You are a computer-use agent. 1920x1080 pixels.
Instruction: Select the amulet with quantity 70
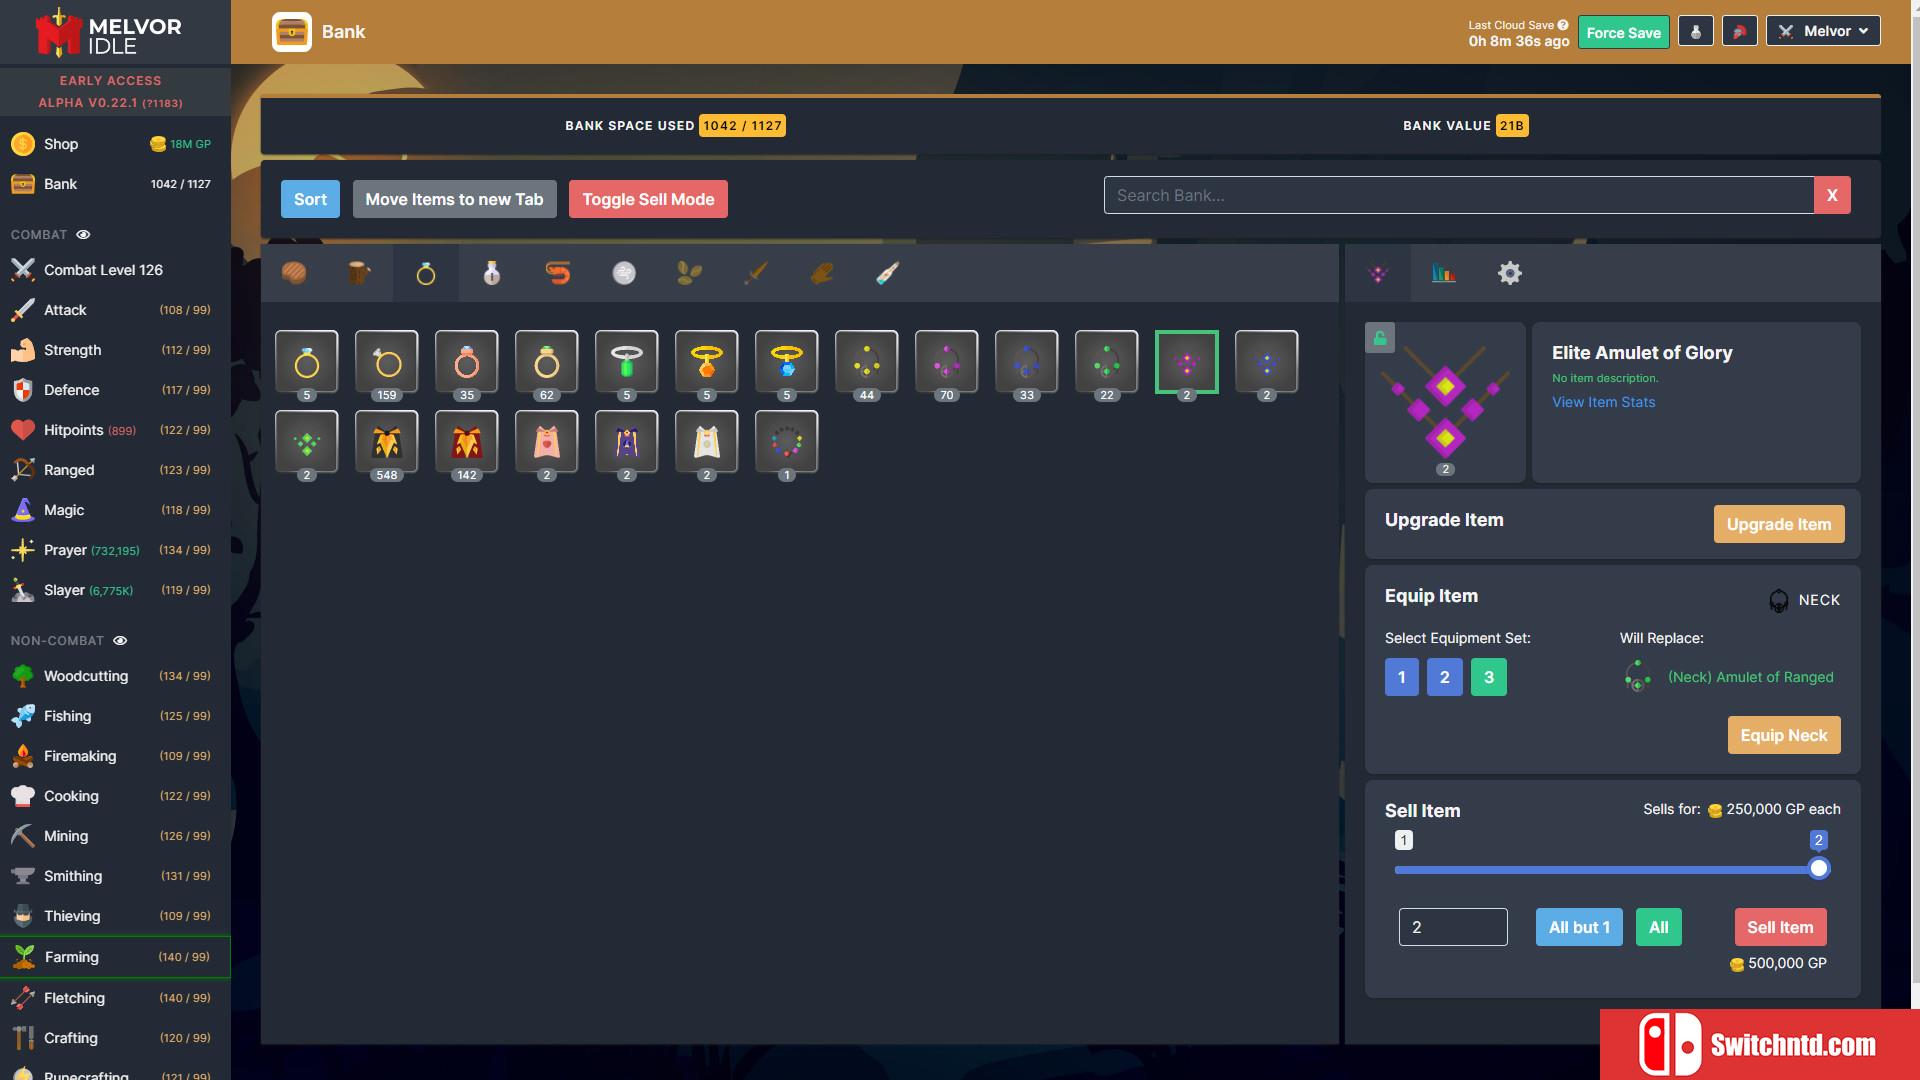point(947,362)
